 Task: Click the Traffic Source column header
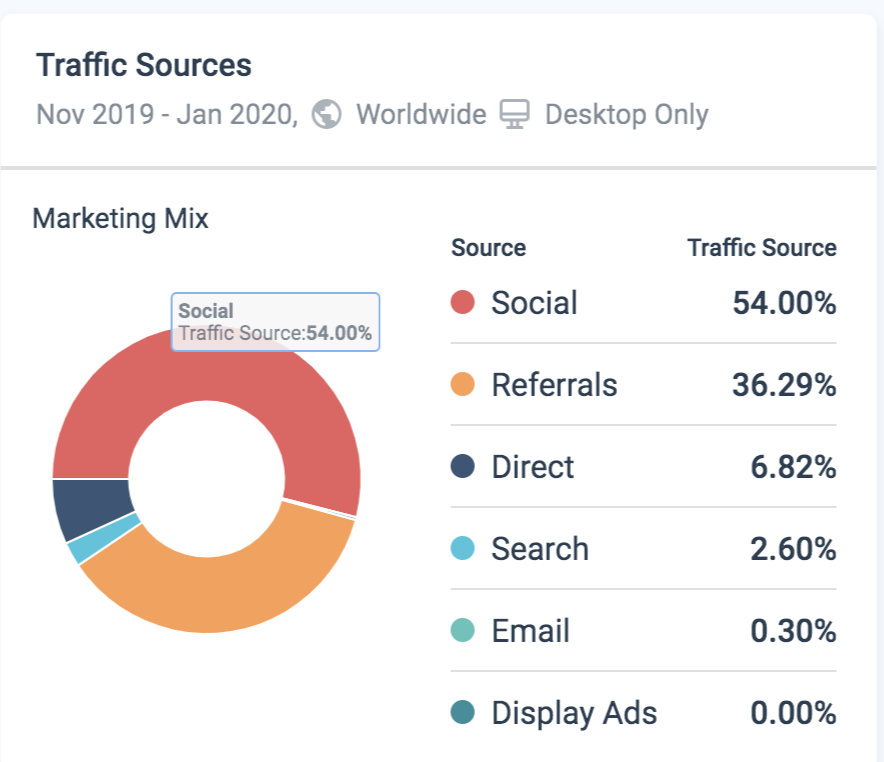761,248
